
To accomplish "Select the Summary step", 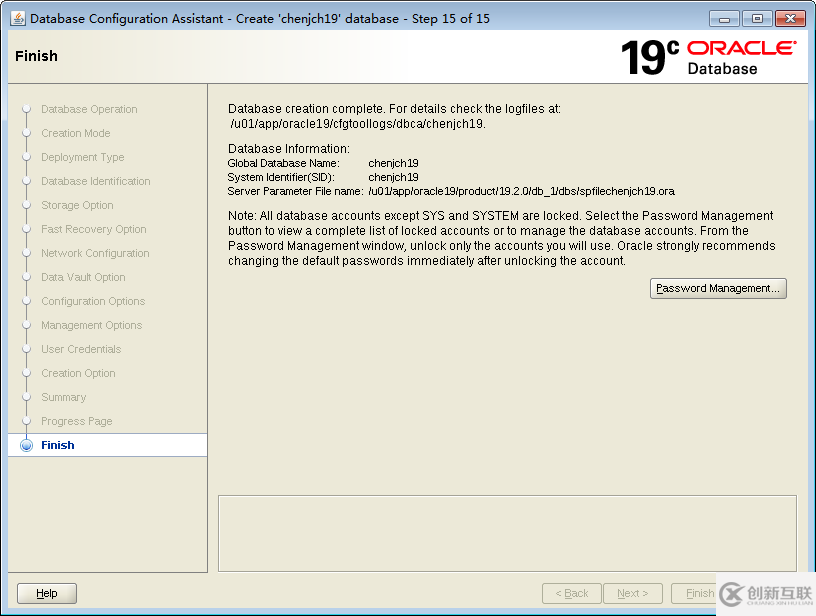I will (63, 397).
